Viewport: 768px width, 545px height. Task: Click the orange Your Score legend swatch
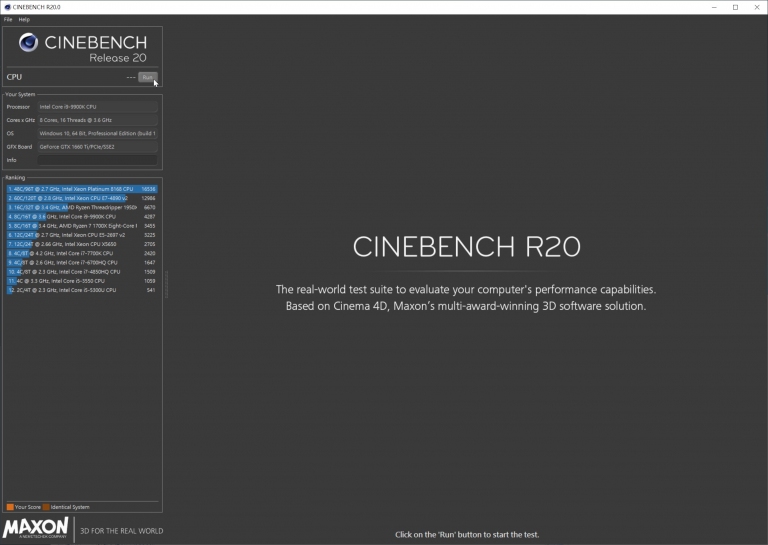click(10, 507)
